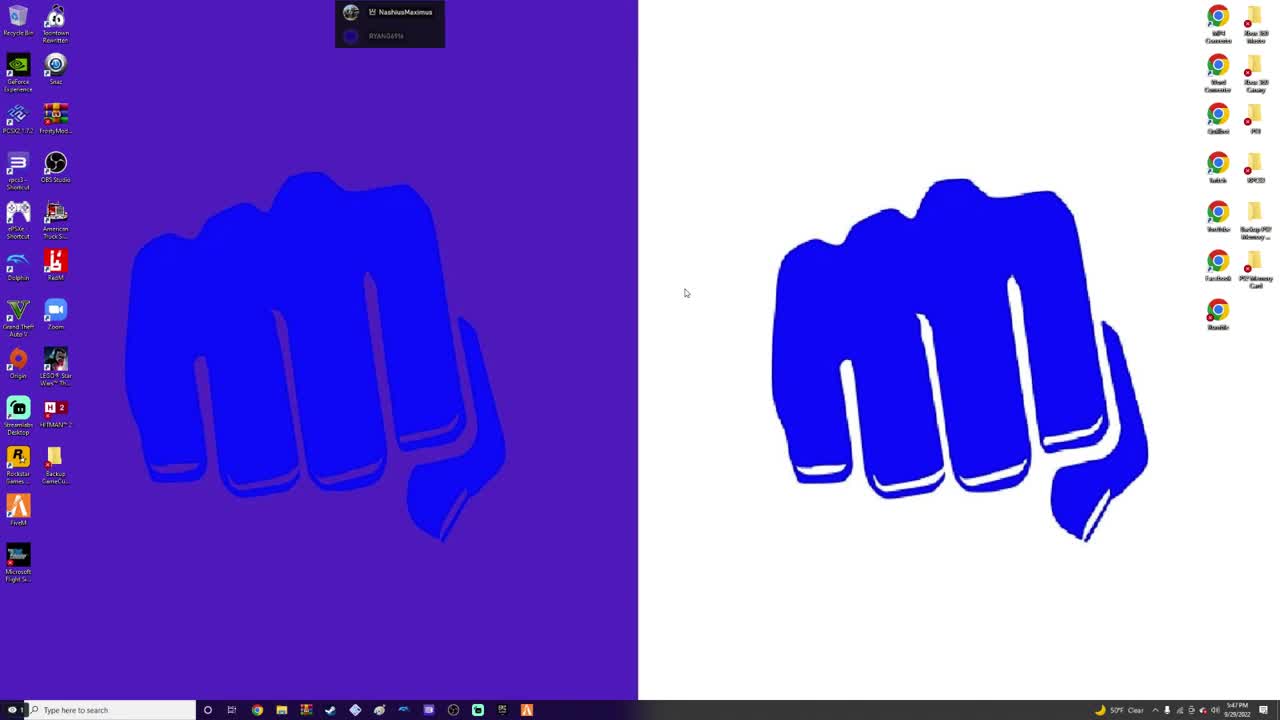This screenshot has width=1280, height=720.
Task: Open the Twitch Chrome shortcut
Action: coord(1218,168)
